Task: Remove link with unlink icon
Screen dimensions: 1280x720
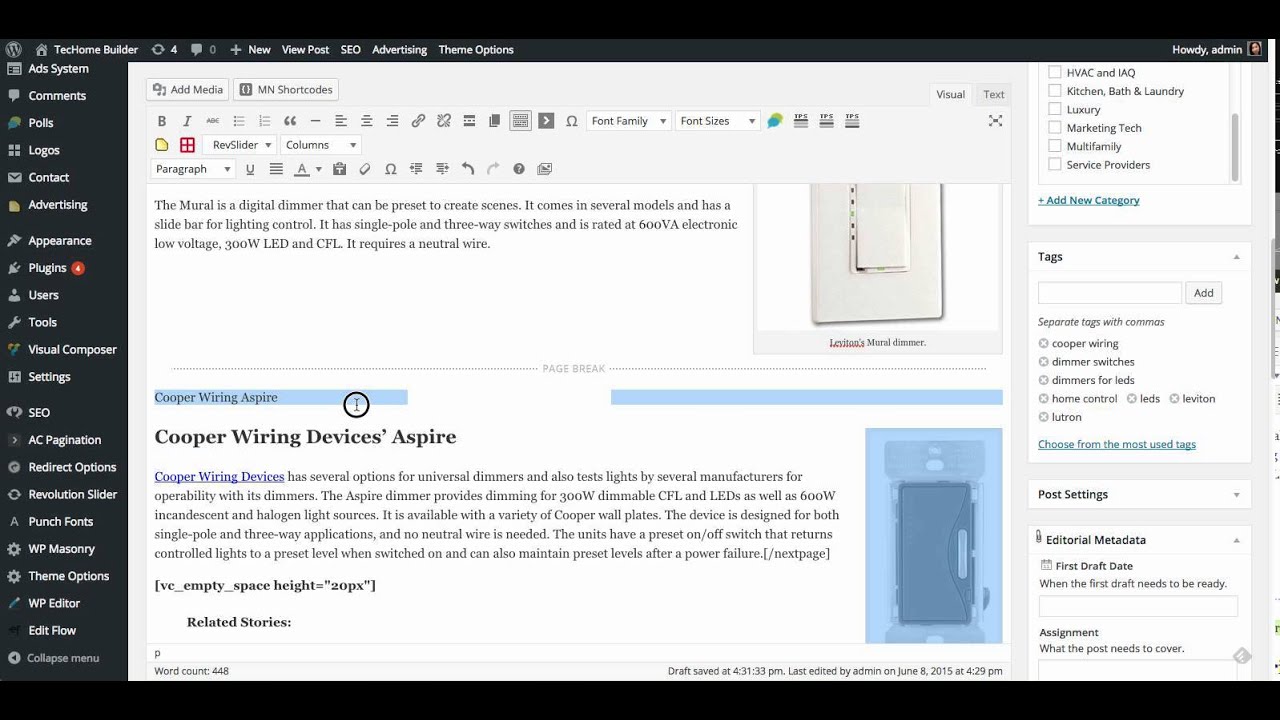Action: (444, 121)
